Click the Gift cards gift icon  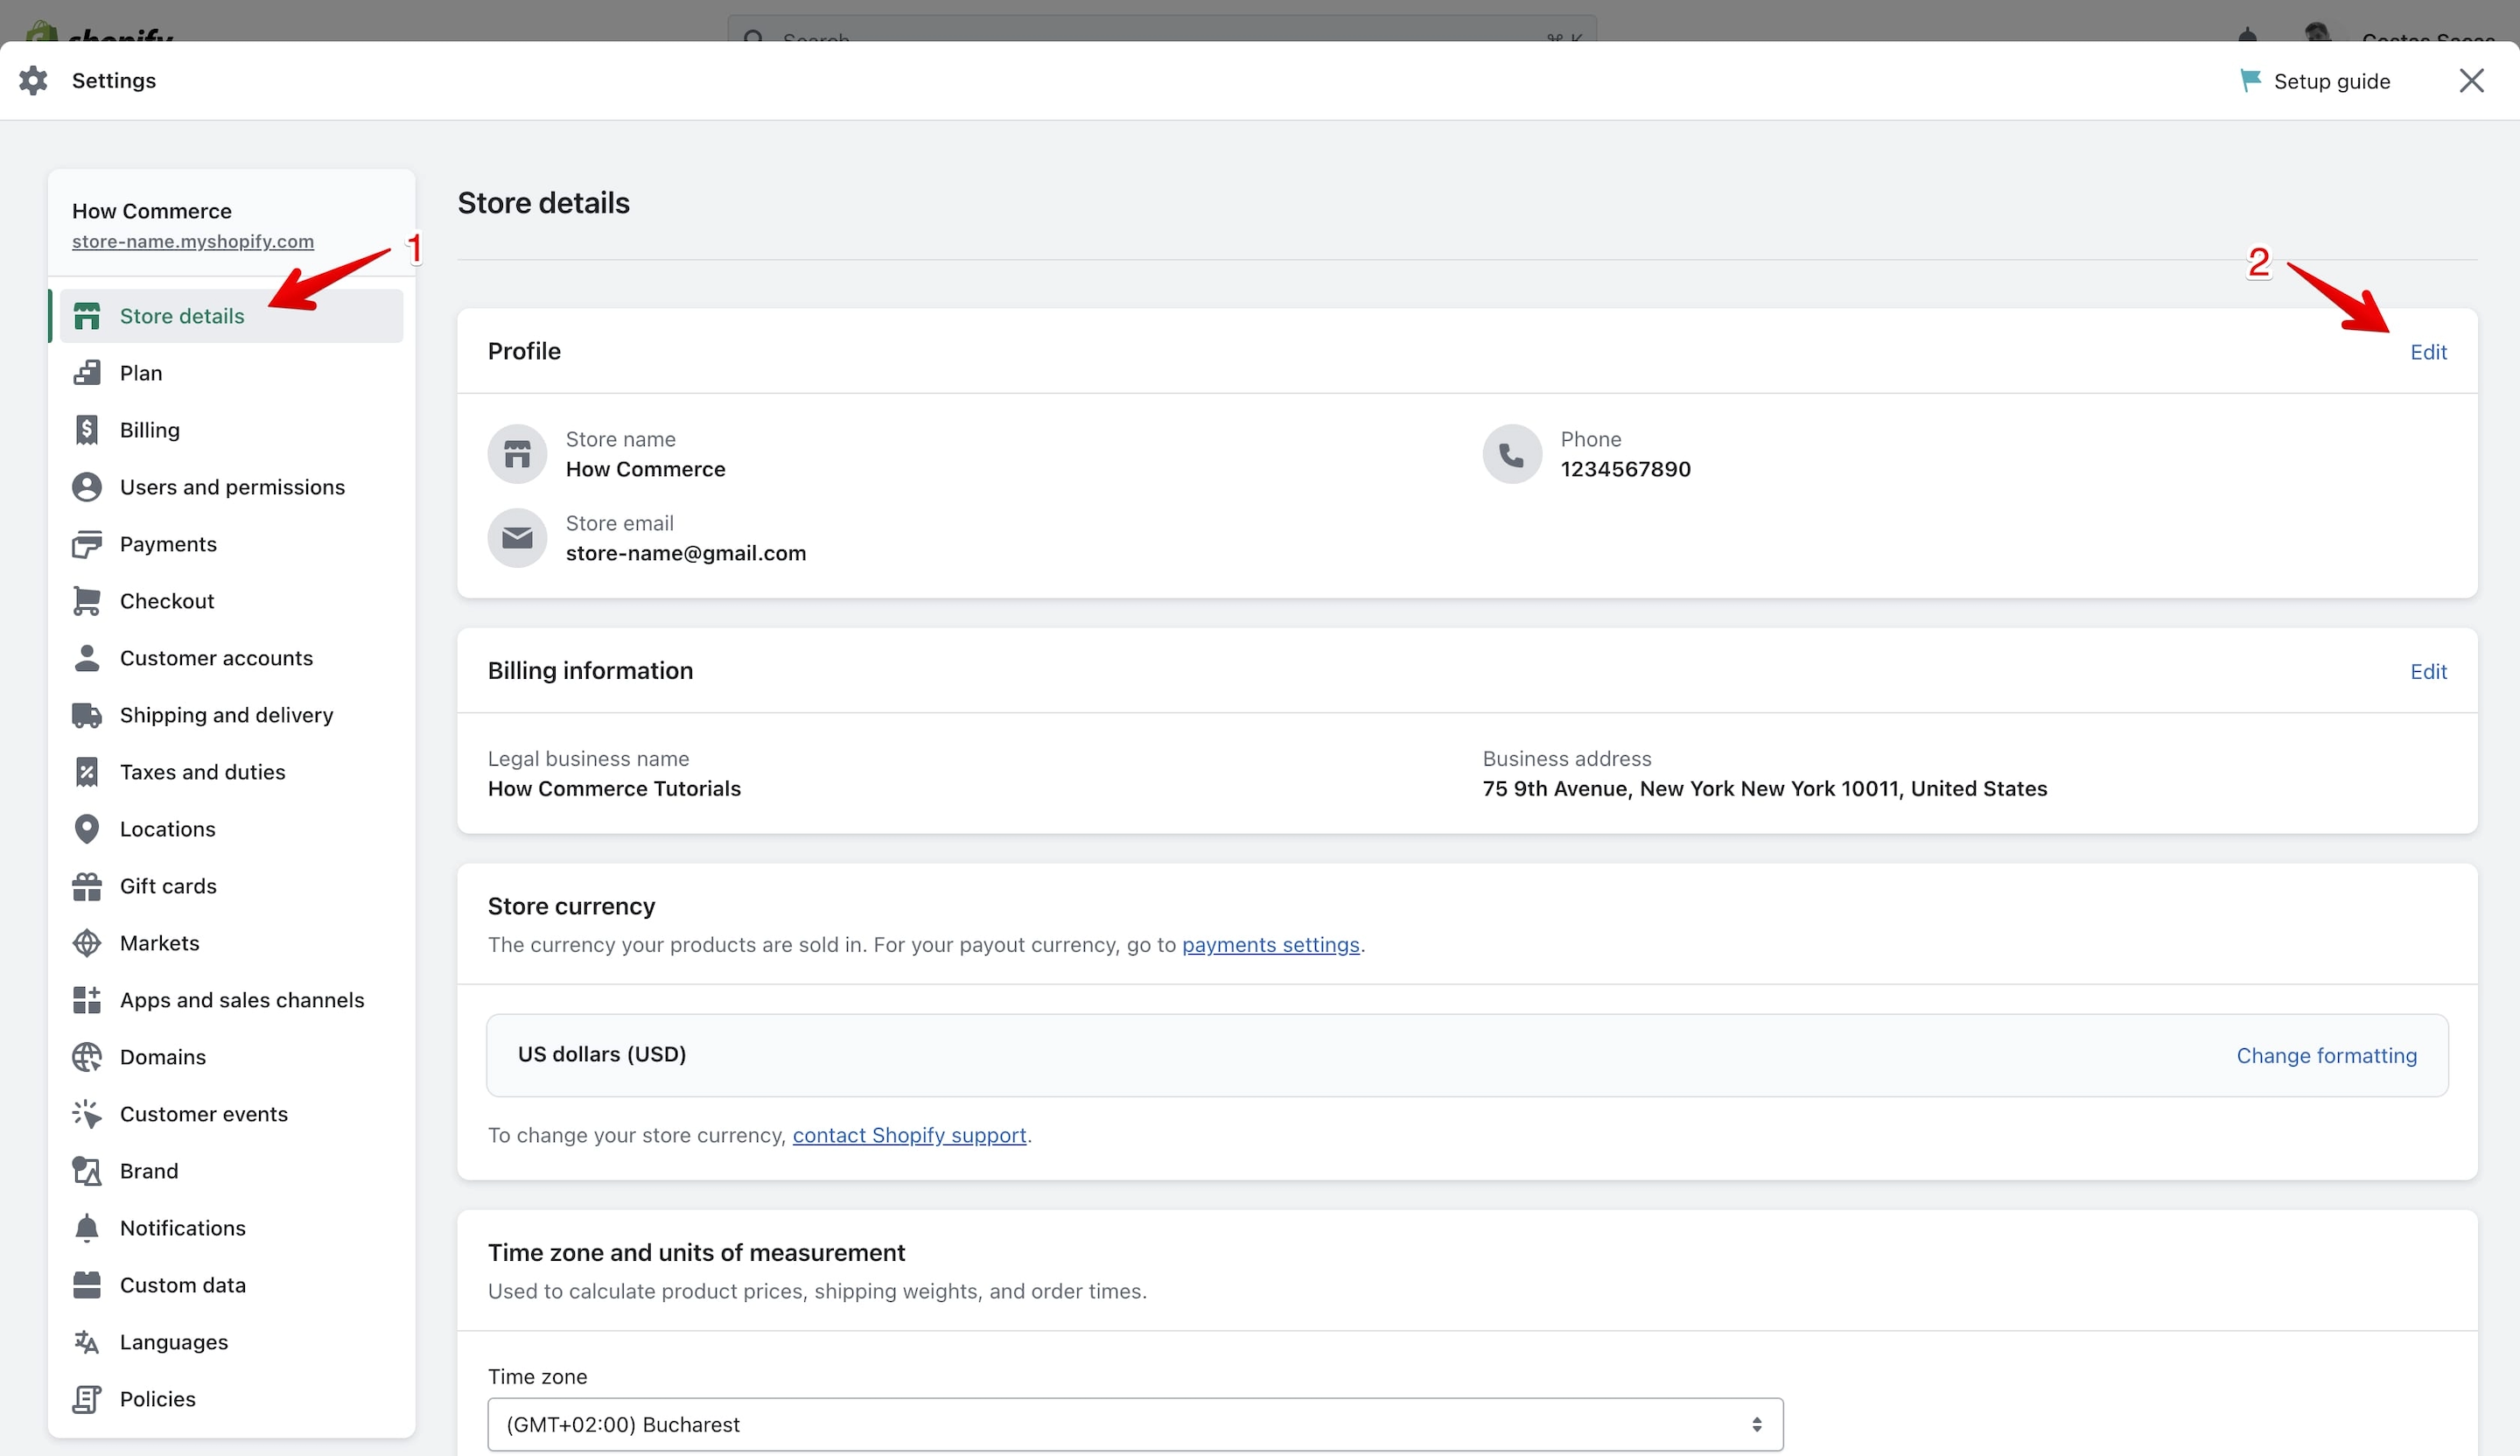click(87, 886)
